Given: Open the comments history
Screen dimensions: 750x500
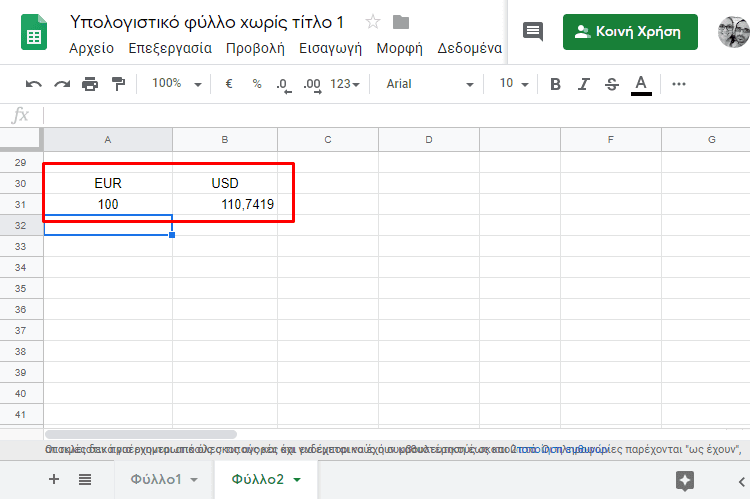Looking at the screenshot, I should 533,32.
